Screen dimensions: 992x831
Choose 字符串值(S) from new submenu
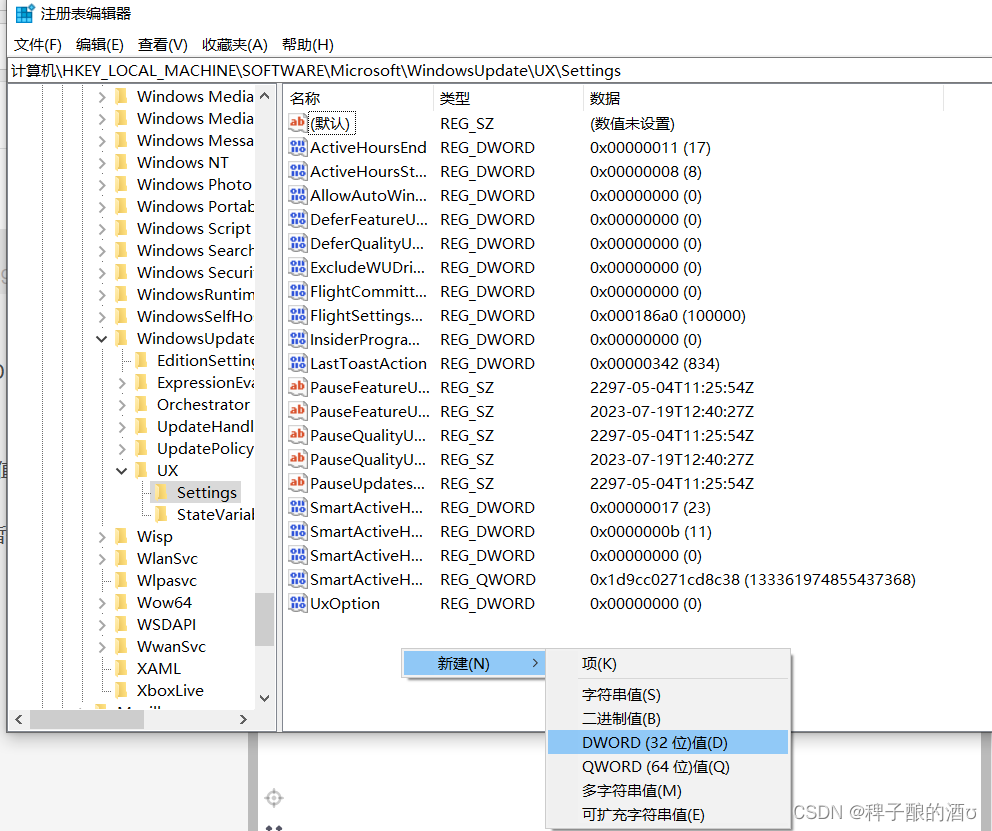click(x=667, y=694)
